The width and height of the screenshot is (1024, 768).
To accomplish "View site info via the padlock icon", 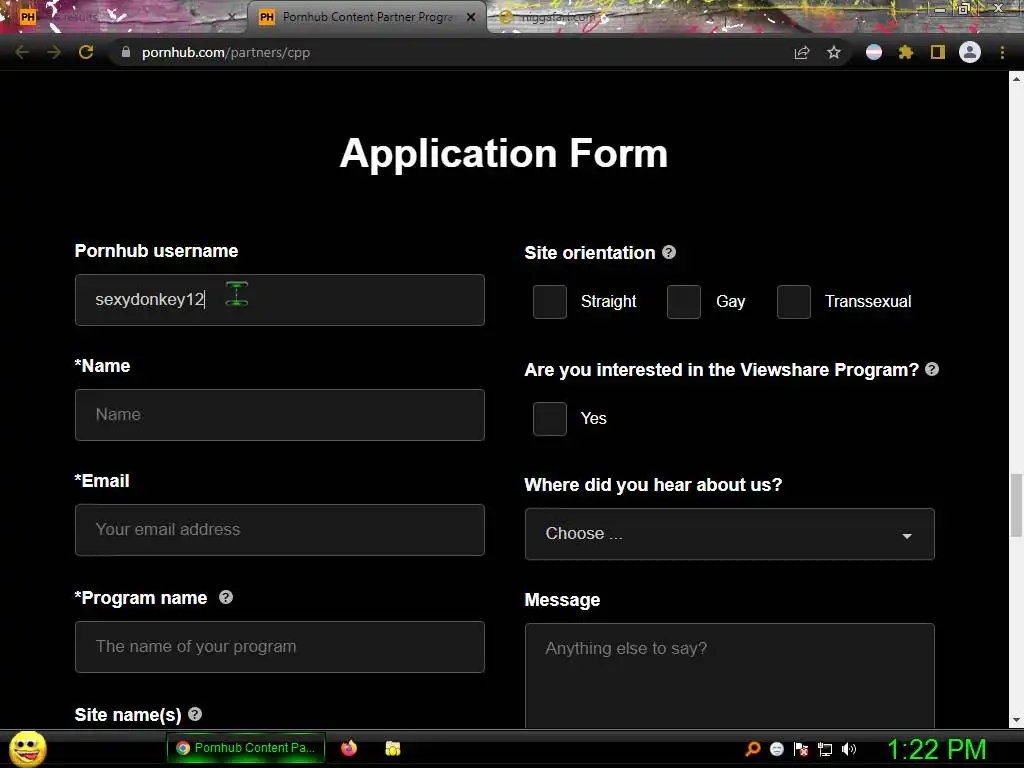I will (x=126, y=52).
